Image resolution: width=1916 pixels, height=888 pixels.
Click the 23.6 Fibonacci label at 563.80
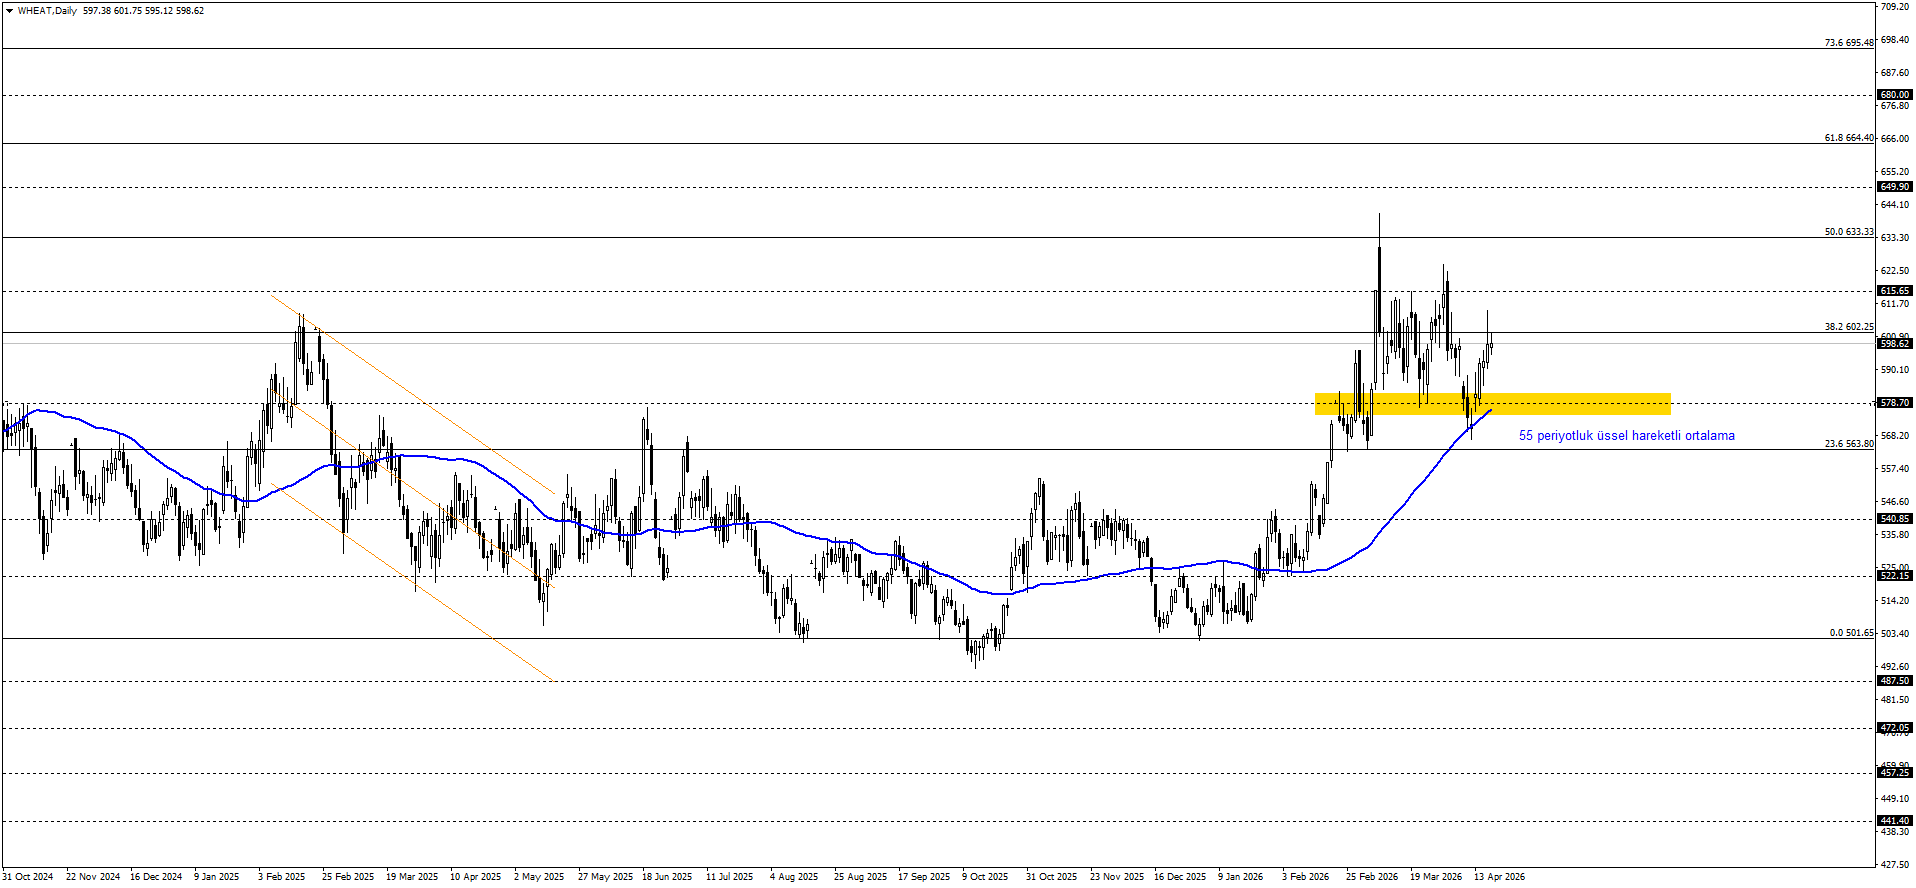(1848, 444)
